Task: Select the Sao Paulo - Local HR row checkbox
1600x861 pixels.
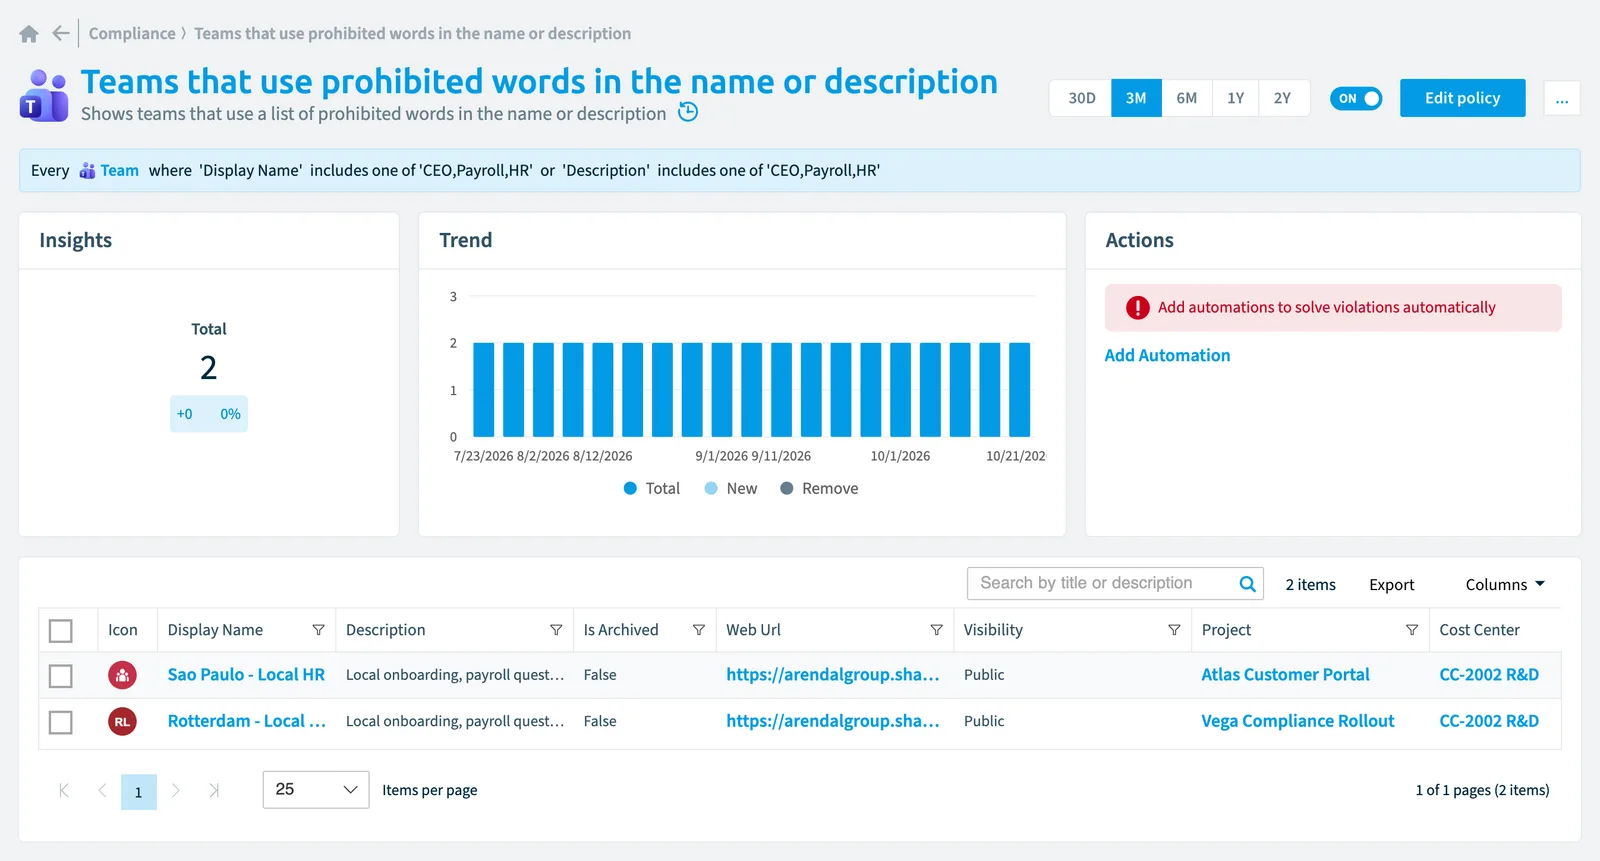Action: pos(61,676)
